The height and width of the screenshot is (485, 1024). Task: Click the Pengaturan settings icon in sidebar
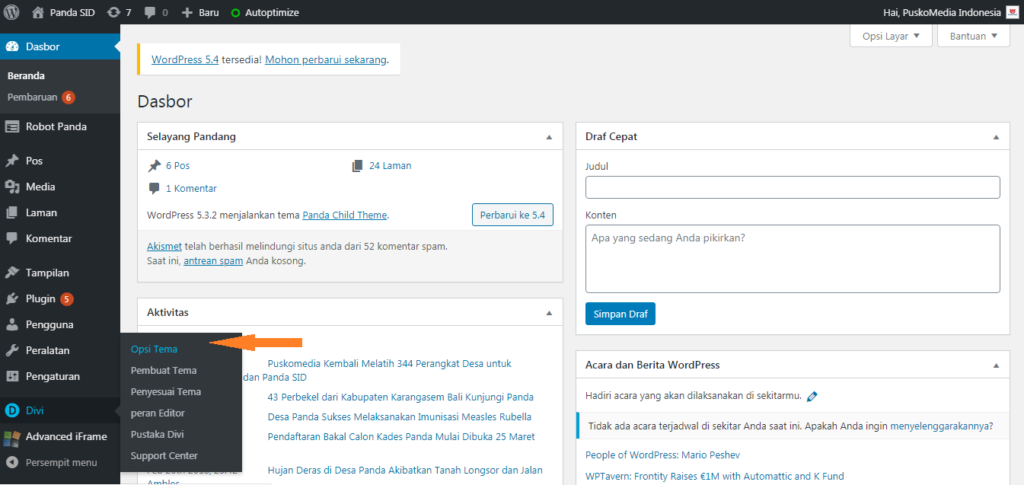pyautogui.click(x=12, y=377)
